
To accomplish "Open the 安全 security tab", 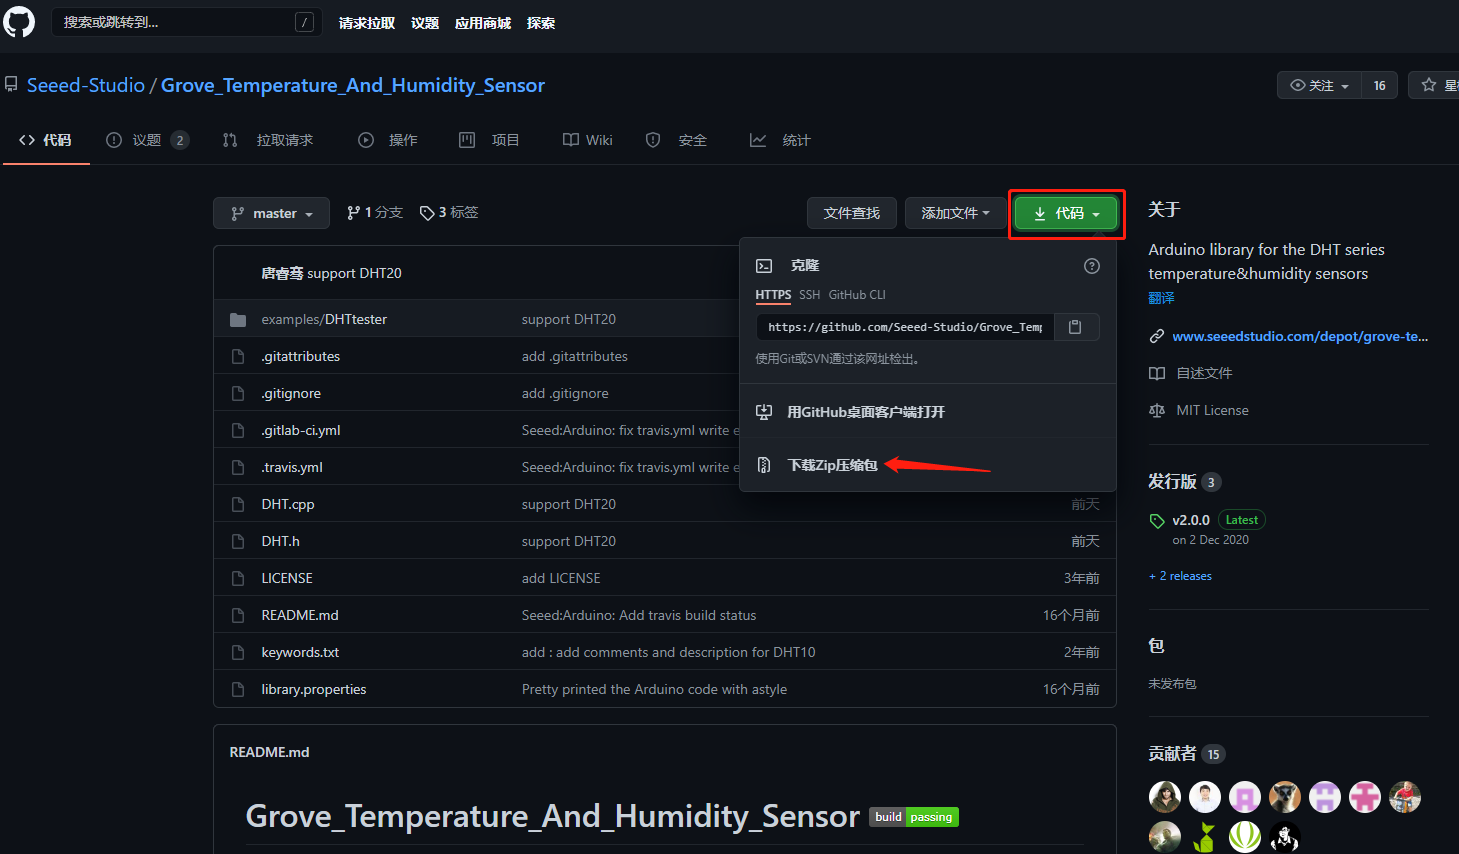I will [x=677, y=140].
